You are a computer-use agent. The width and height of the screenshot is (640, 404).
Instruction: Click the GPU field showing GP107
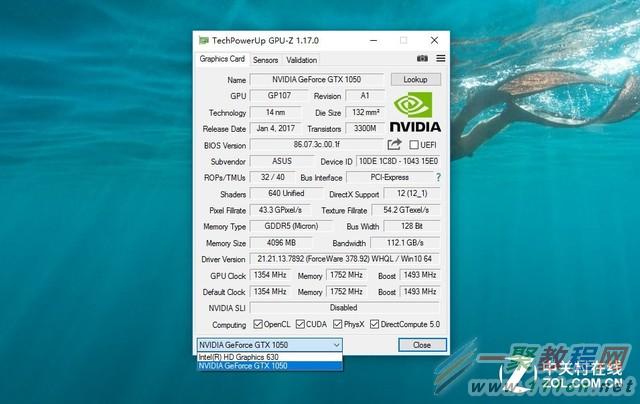279,96
